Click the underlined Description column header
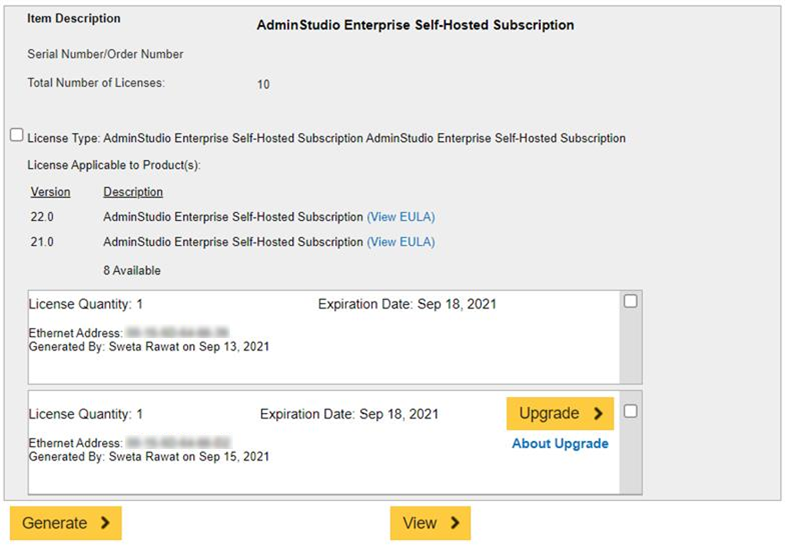Image resolution: width=786 pixels, height=546 pixels. coord(133,192)
